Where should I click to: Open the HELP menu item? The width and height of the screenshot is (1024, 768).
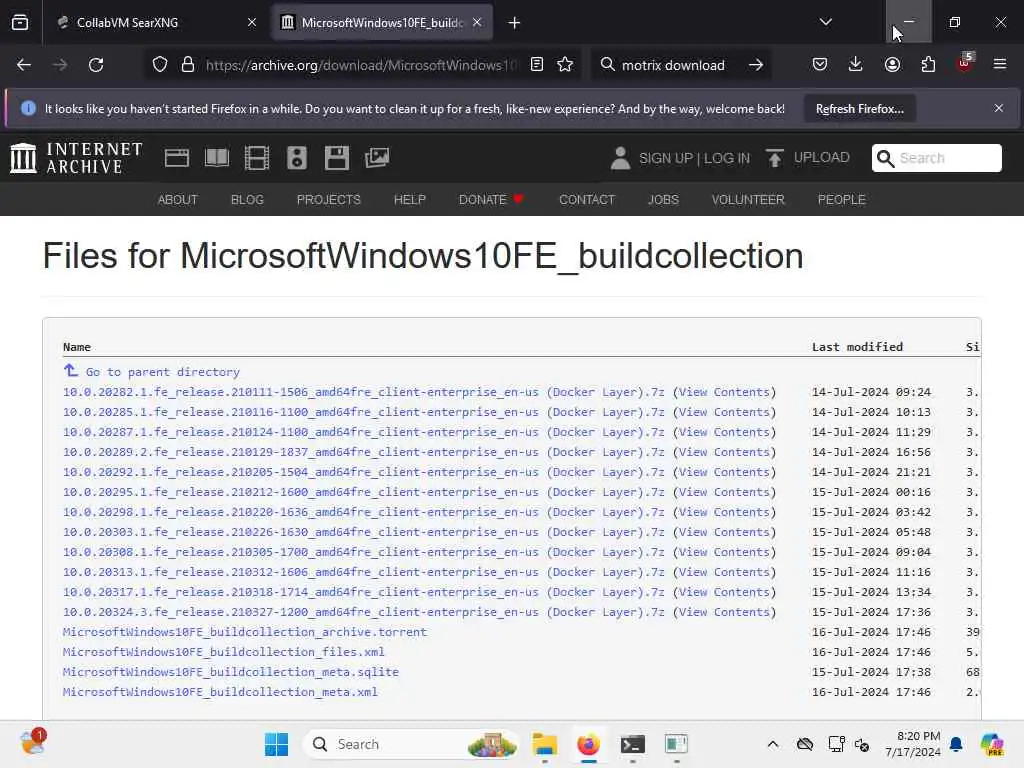pos(409,200)
